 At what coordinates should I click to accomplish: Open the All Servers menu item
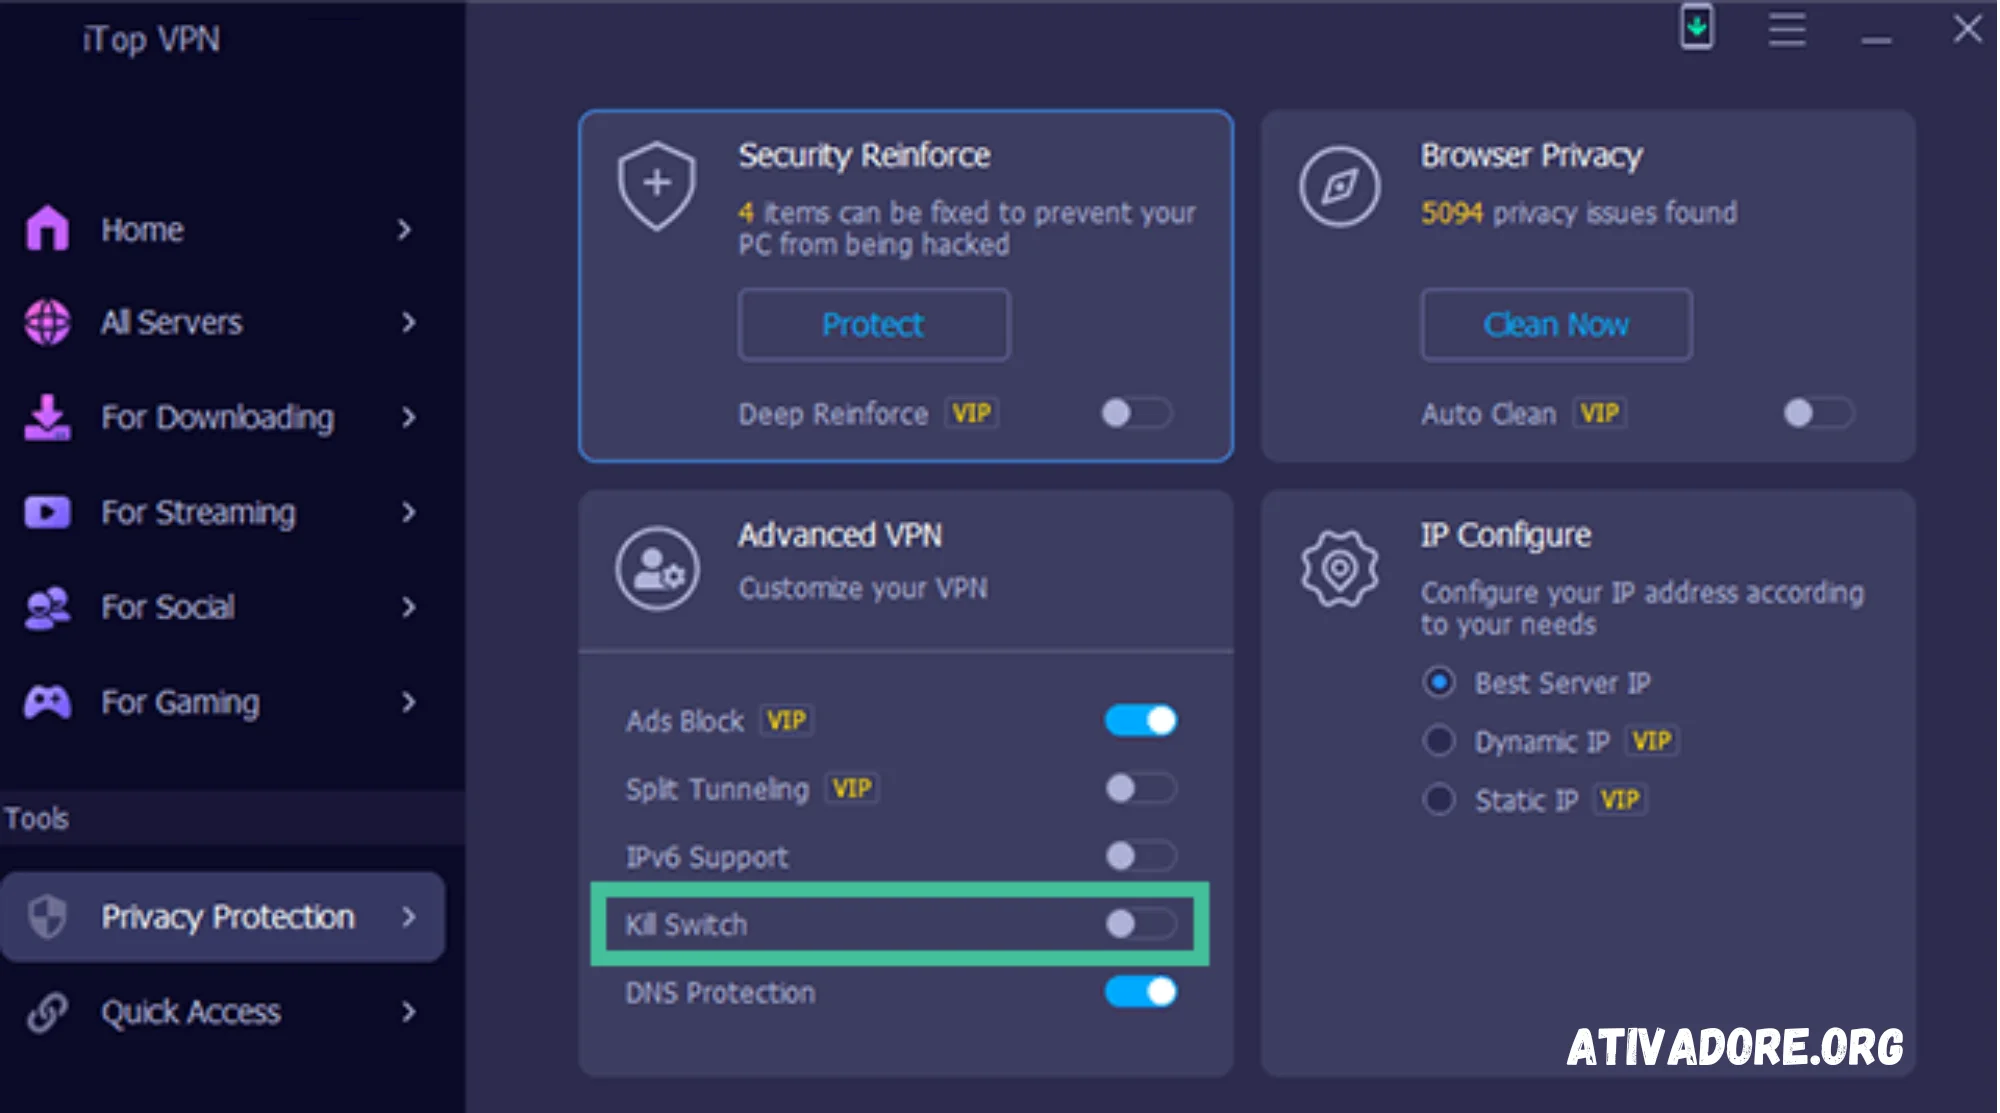222,322
